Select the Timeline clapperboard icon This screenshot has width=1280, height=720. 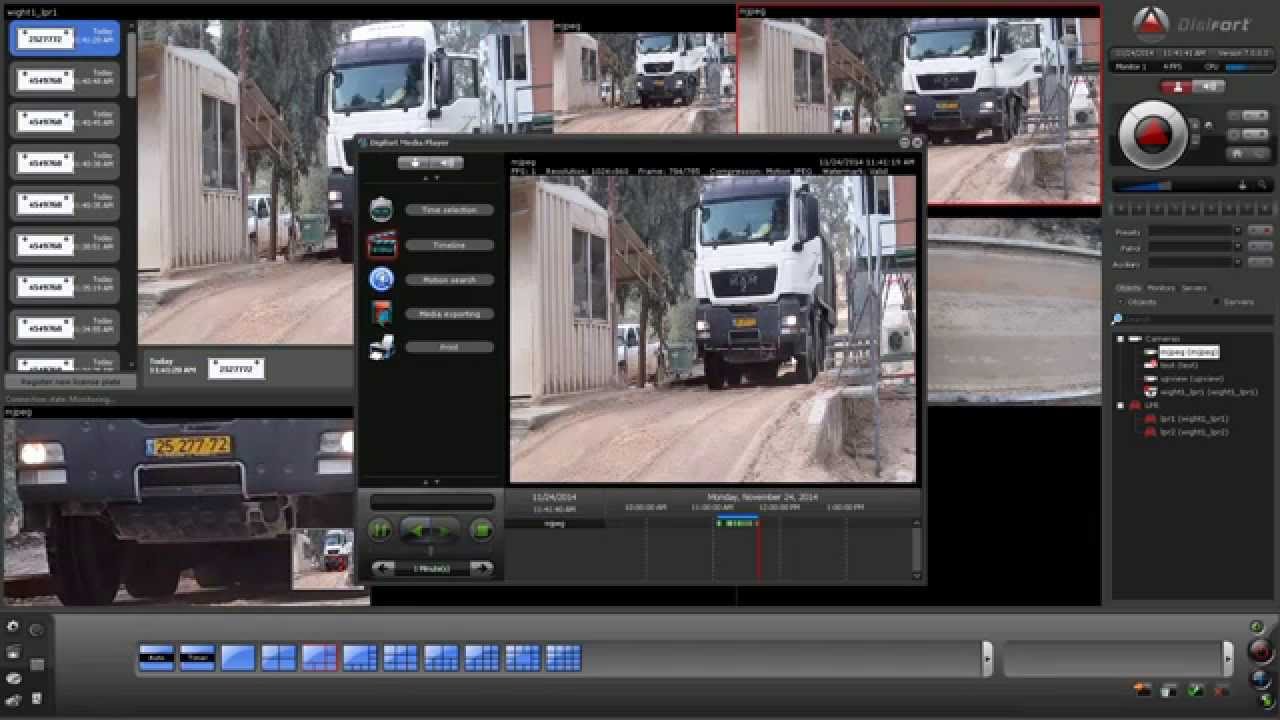click(x=381, y=245)
